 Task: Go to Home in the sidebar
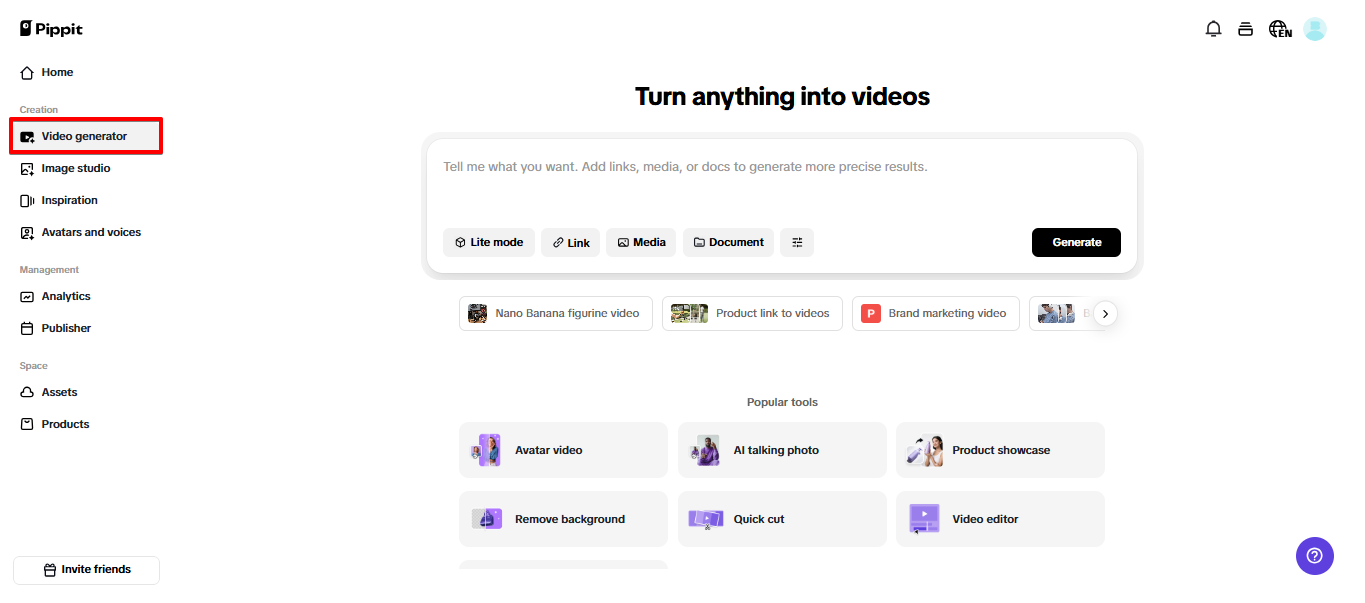coord(55,72)
